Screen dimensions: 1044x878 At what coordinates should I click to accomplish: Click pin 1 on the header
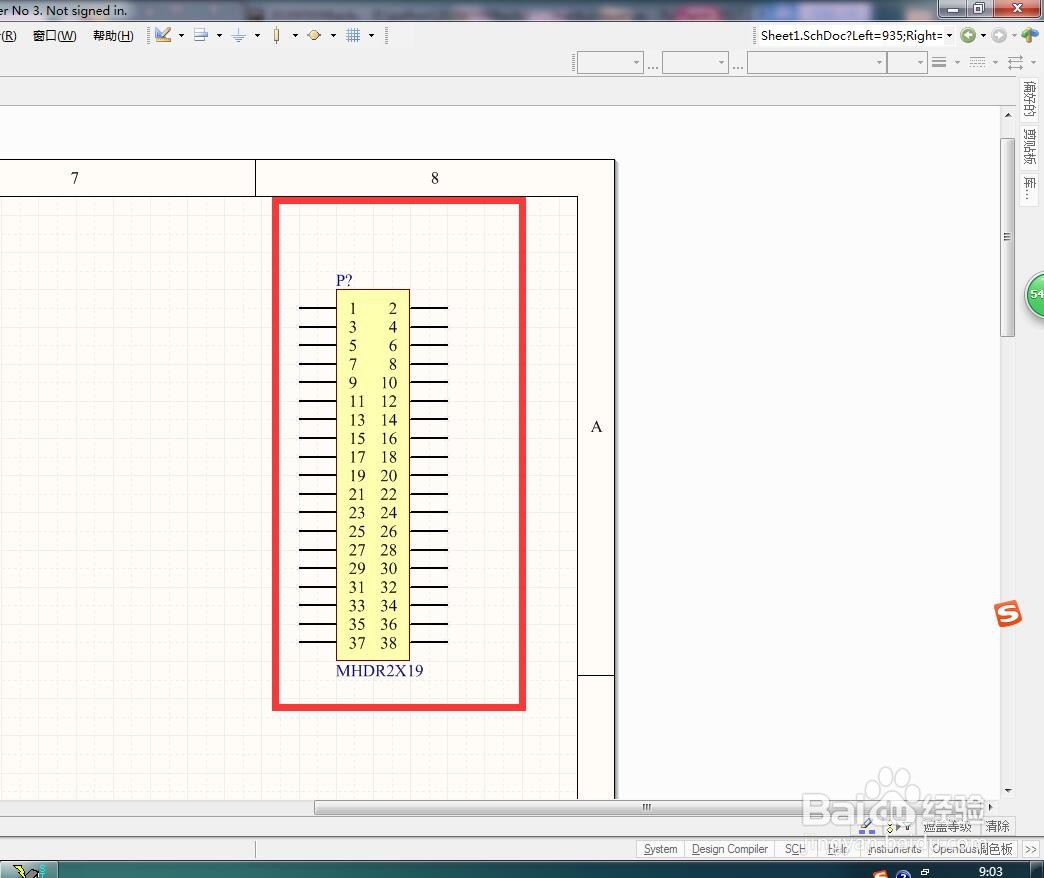[318, 308]
